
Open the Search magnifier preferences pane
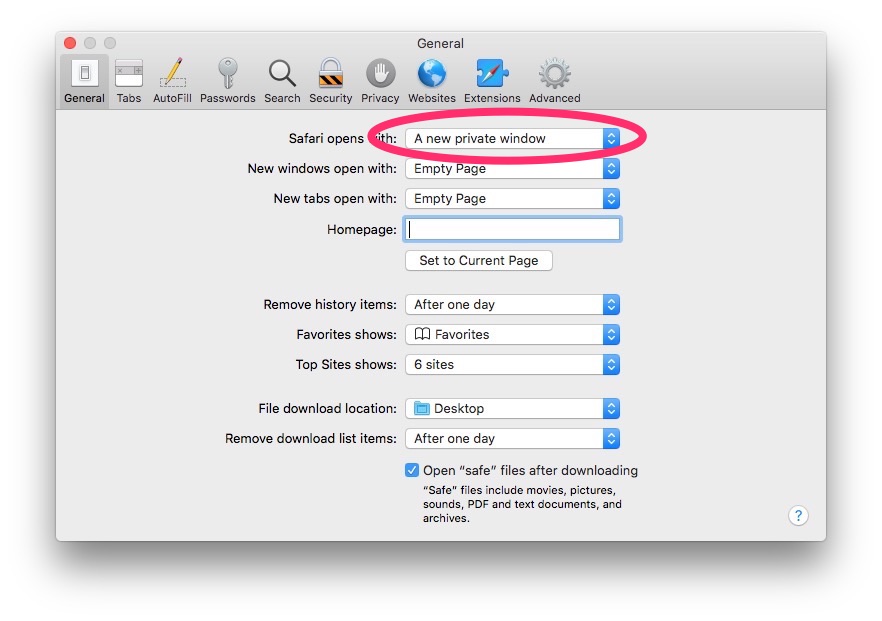click(282, 81)
